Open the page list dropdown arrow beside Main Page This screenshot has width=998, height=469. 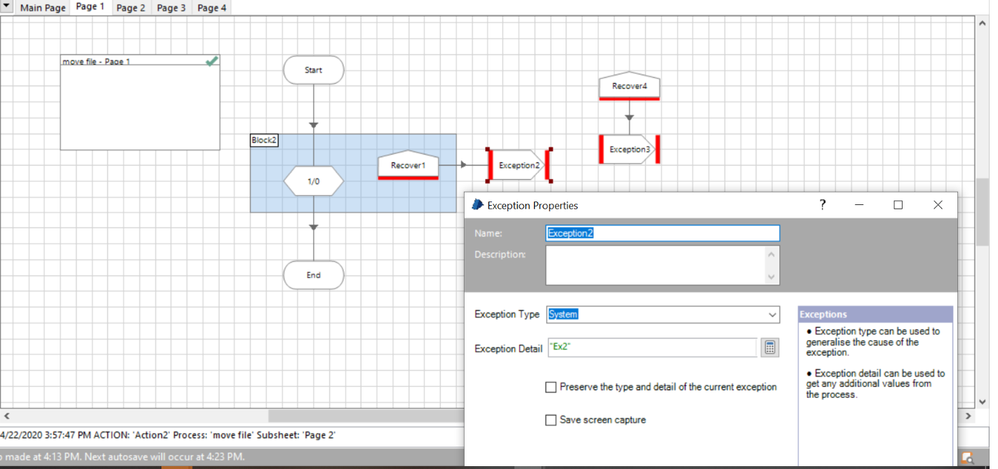[8, 7]
